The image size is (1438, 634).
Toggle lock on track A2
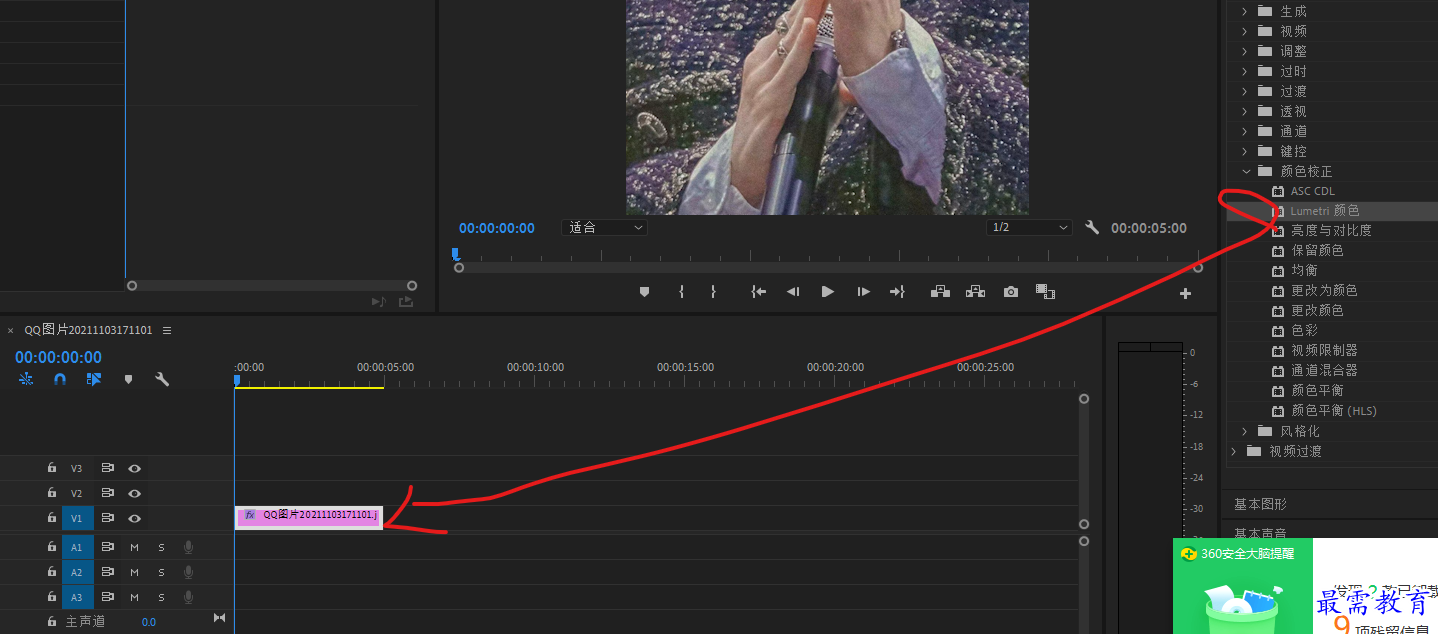tap(51, 572)
